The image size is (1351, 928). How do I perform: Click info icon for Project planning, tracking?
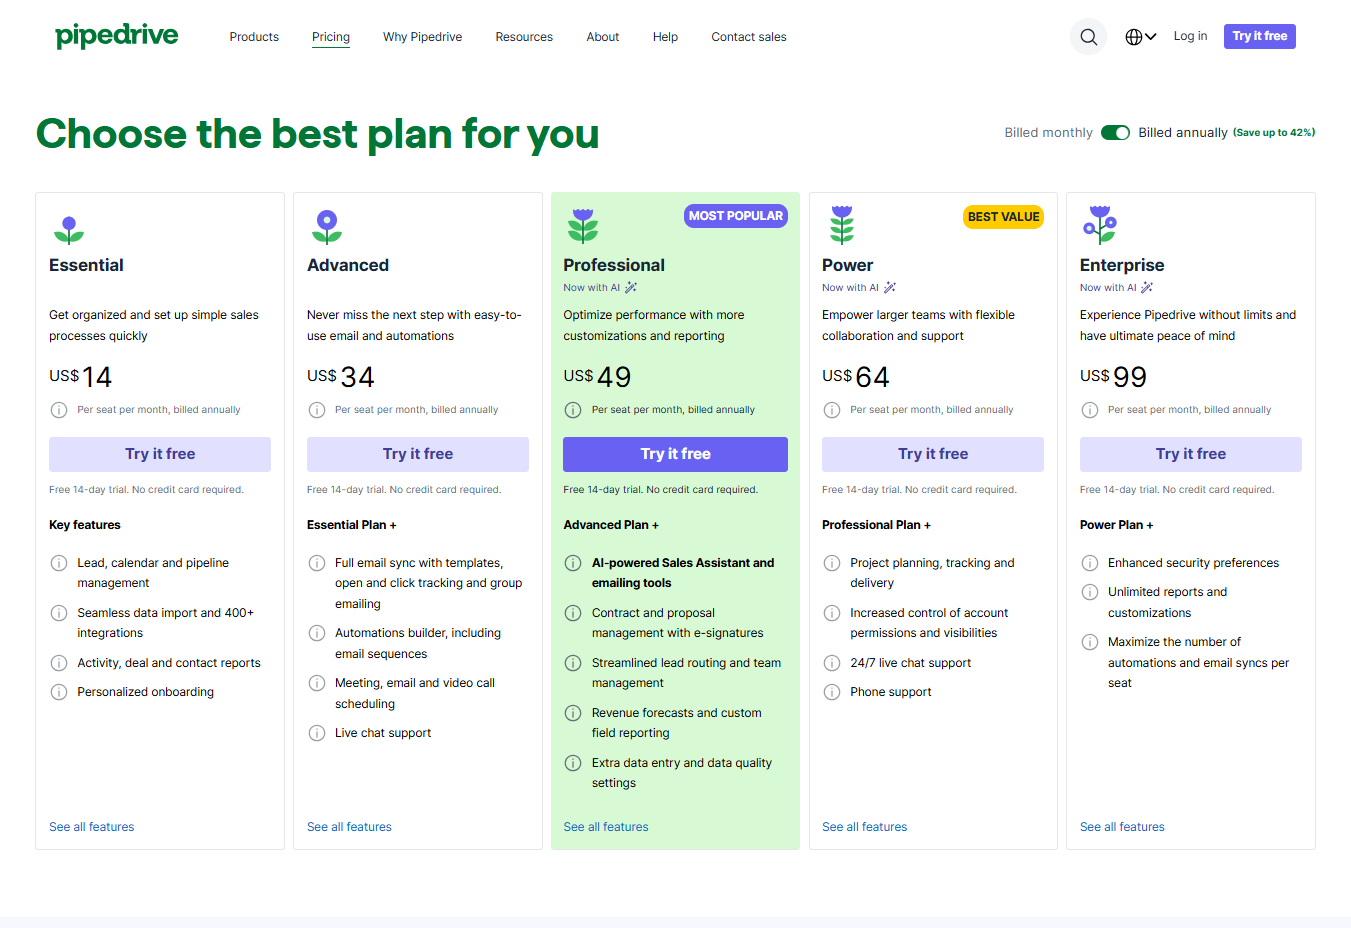click(x=832, y=563)
